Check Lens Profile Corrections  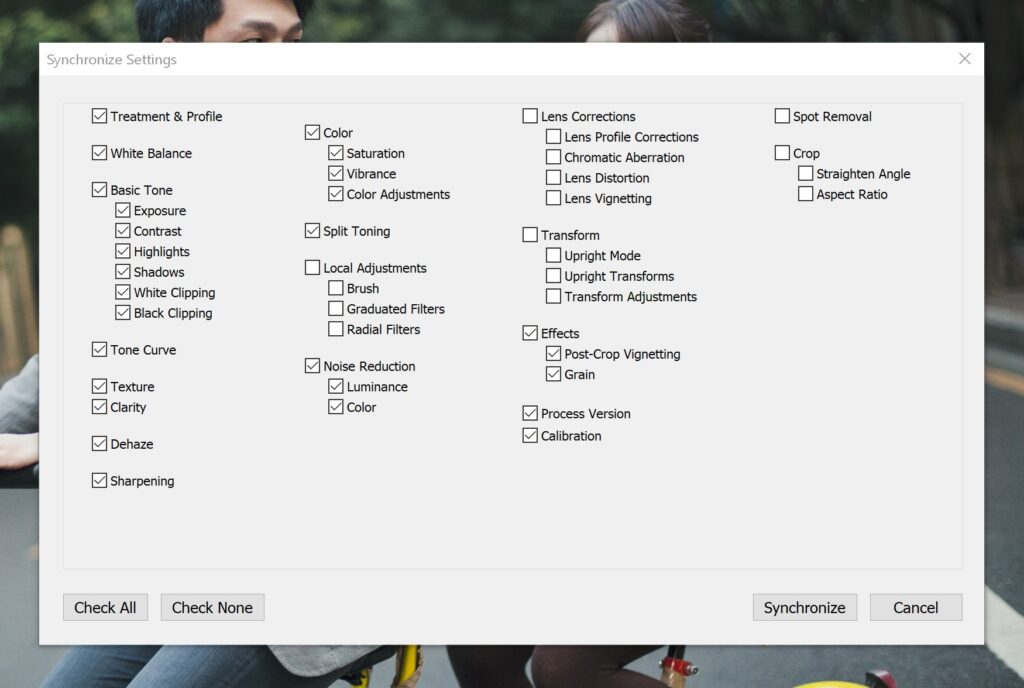tap(553, 136)
